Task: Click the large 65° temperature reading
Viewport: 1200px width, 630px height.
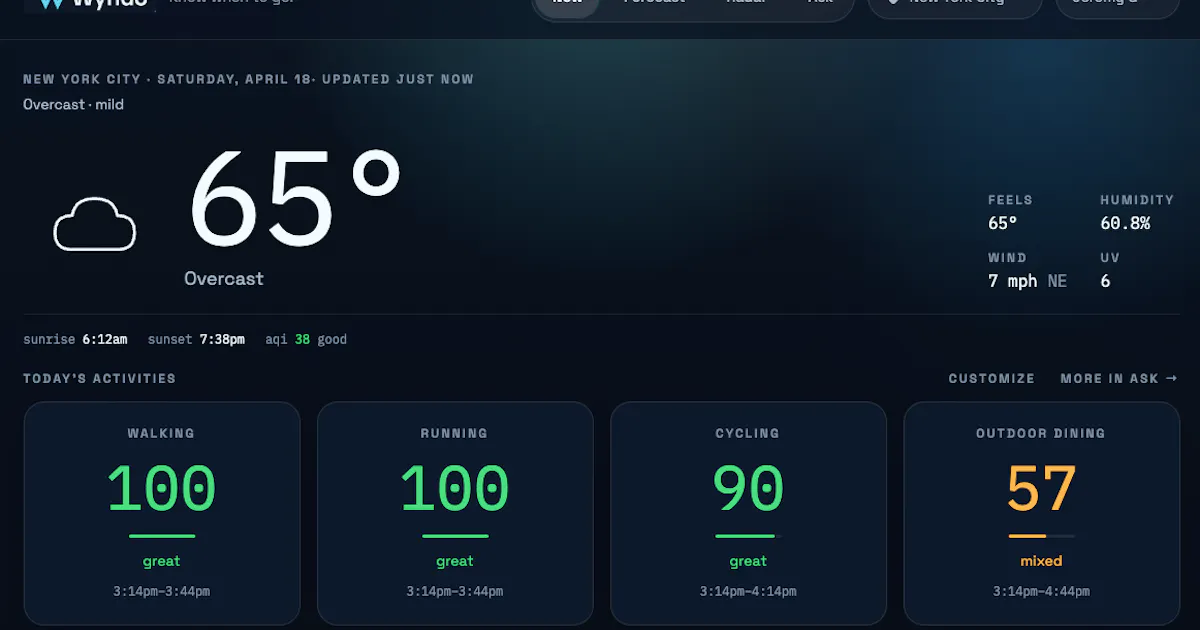Action: coord(295,200)
